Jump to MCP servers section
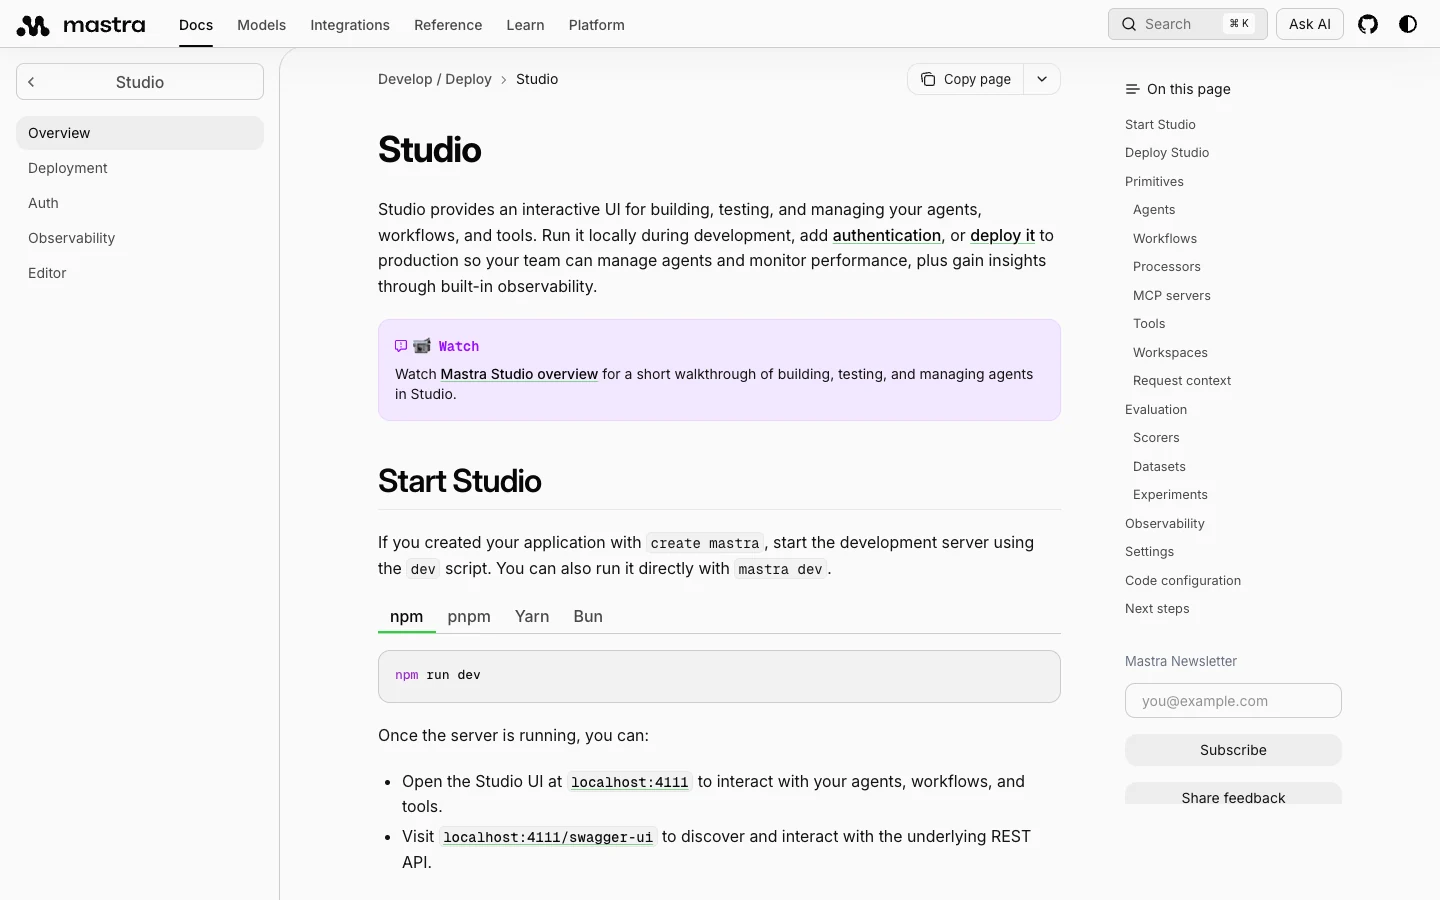1440x900 pixels. coord(1172,295)
